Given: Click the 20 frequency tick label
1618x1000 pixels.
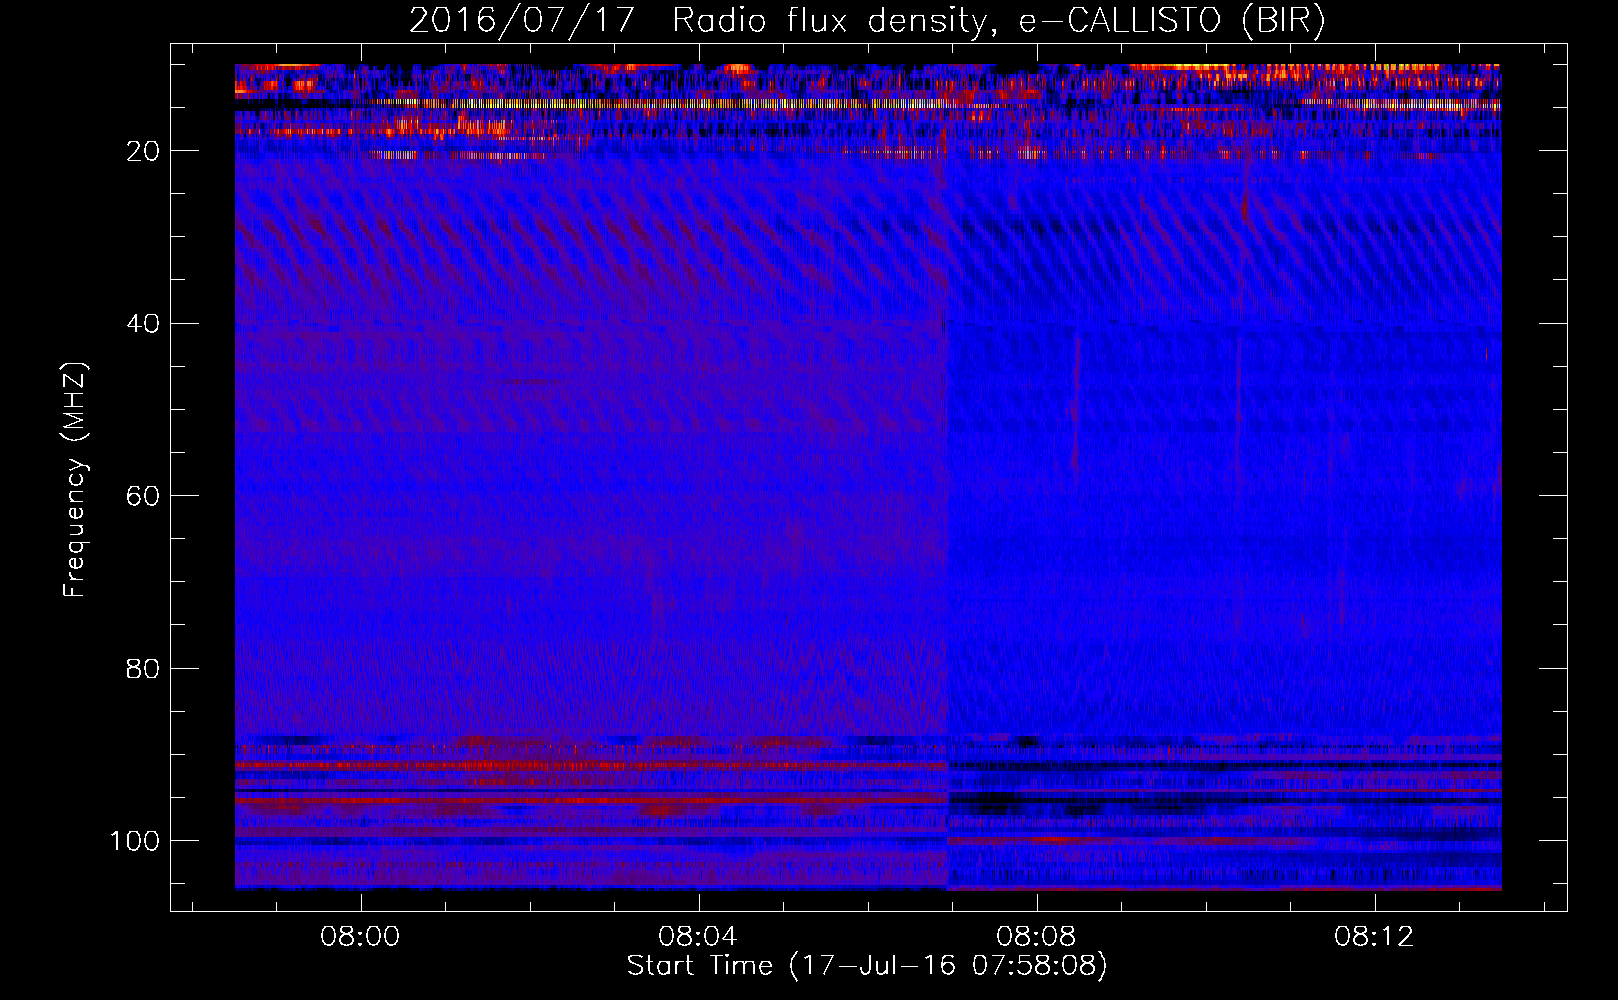Looking at the screenshot, I should point(144,151).
